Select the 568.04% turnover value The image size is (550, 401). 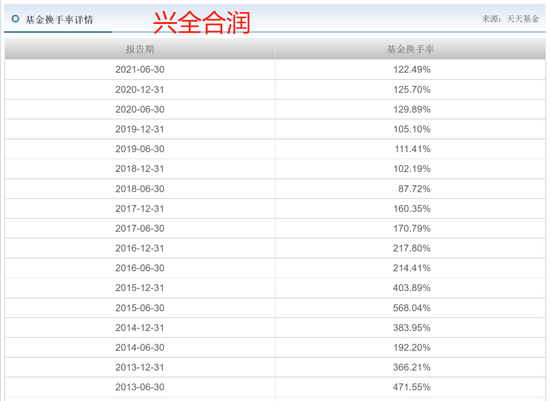412,308
